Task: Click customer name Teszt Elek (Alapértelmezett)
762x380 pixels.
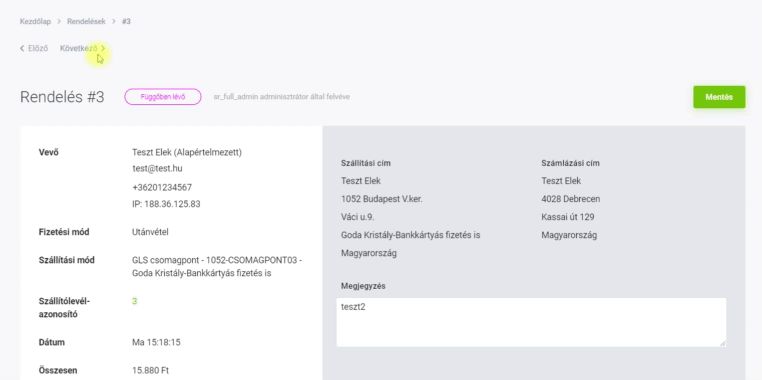Action: (x=187, y=153)
